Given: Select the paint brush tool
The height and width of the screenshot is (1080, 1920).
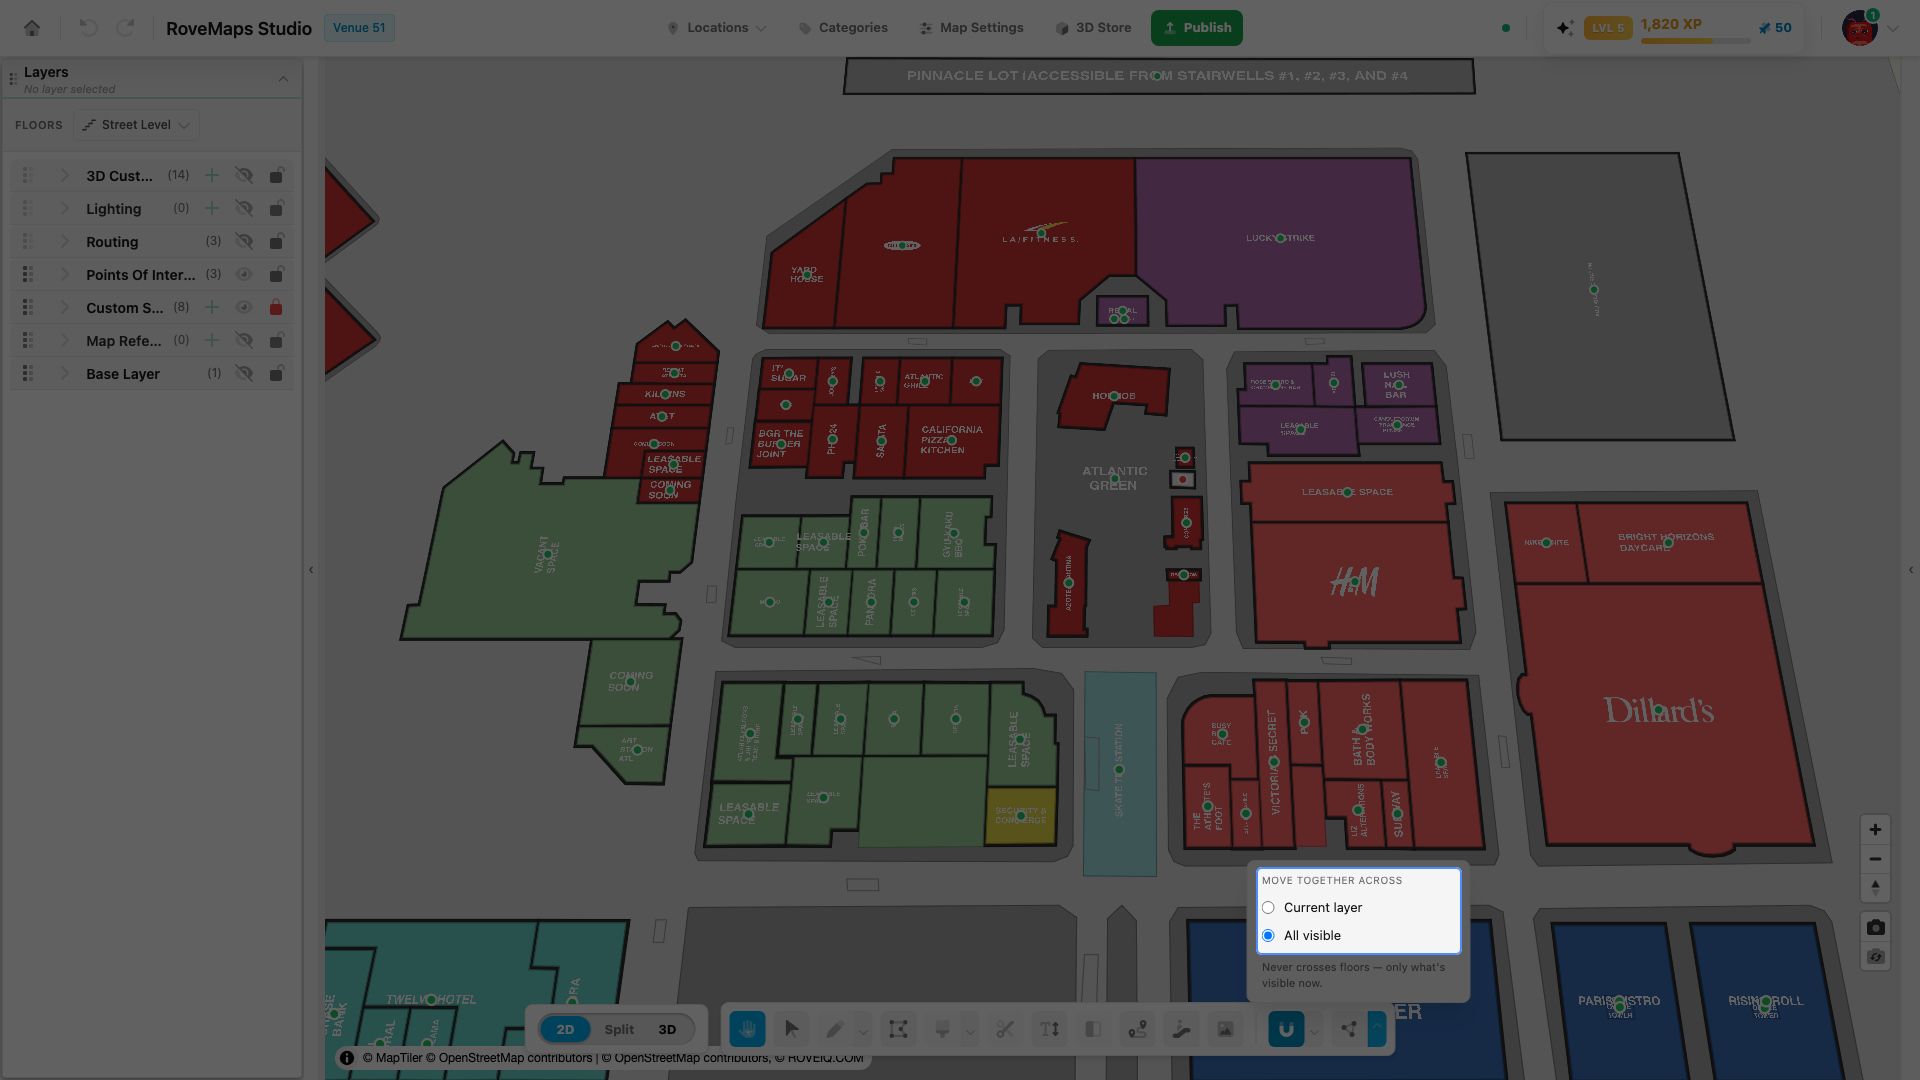Looking at the screenshot, I should (x=942, y=1029).
